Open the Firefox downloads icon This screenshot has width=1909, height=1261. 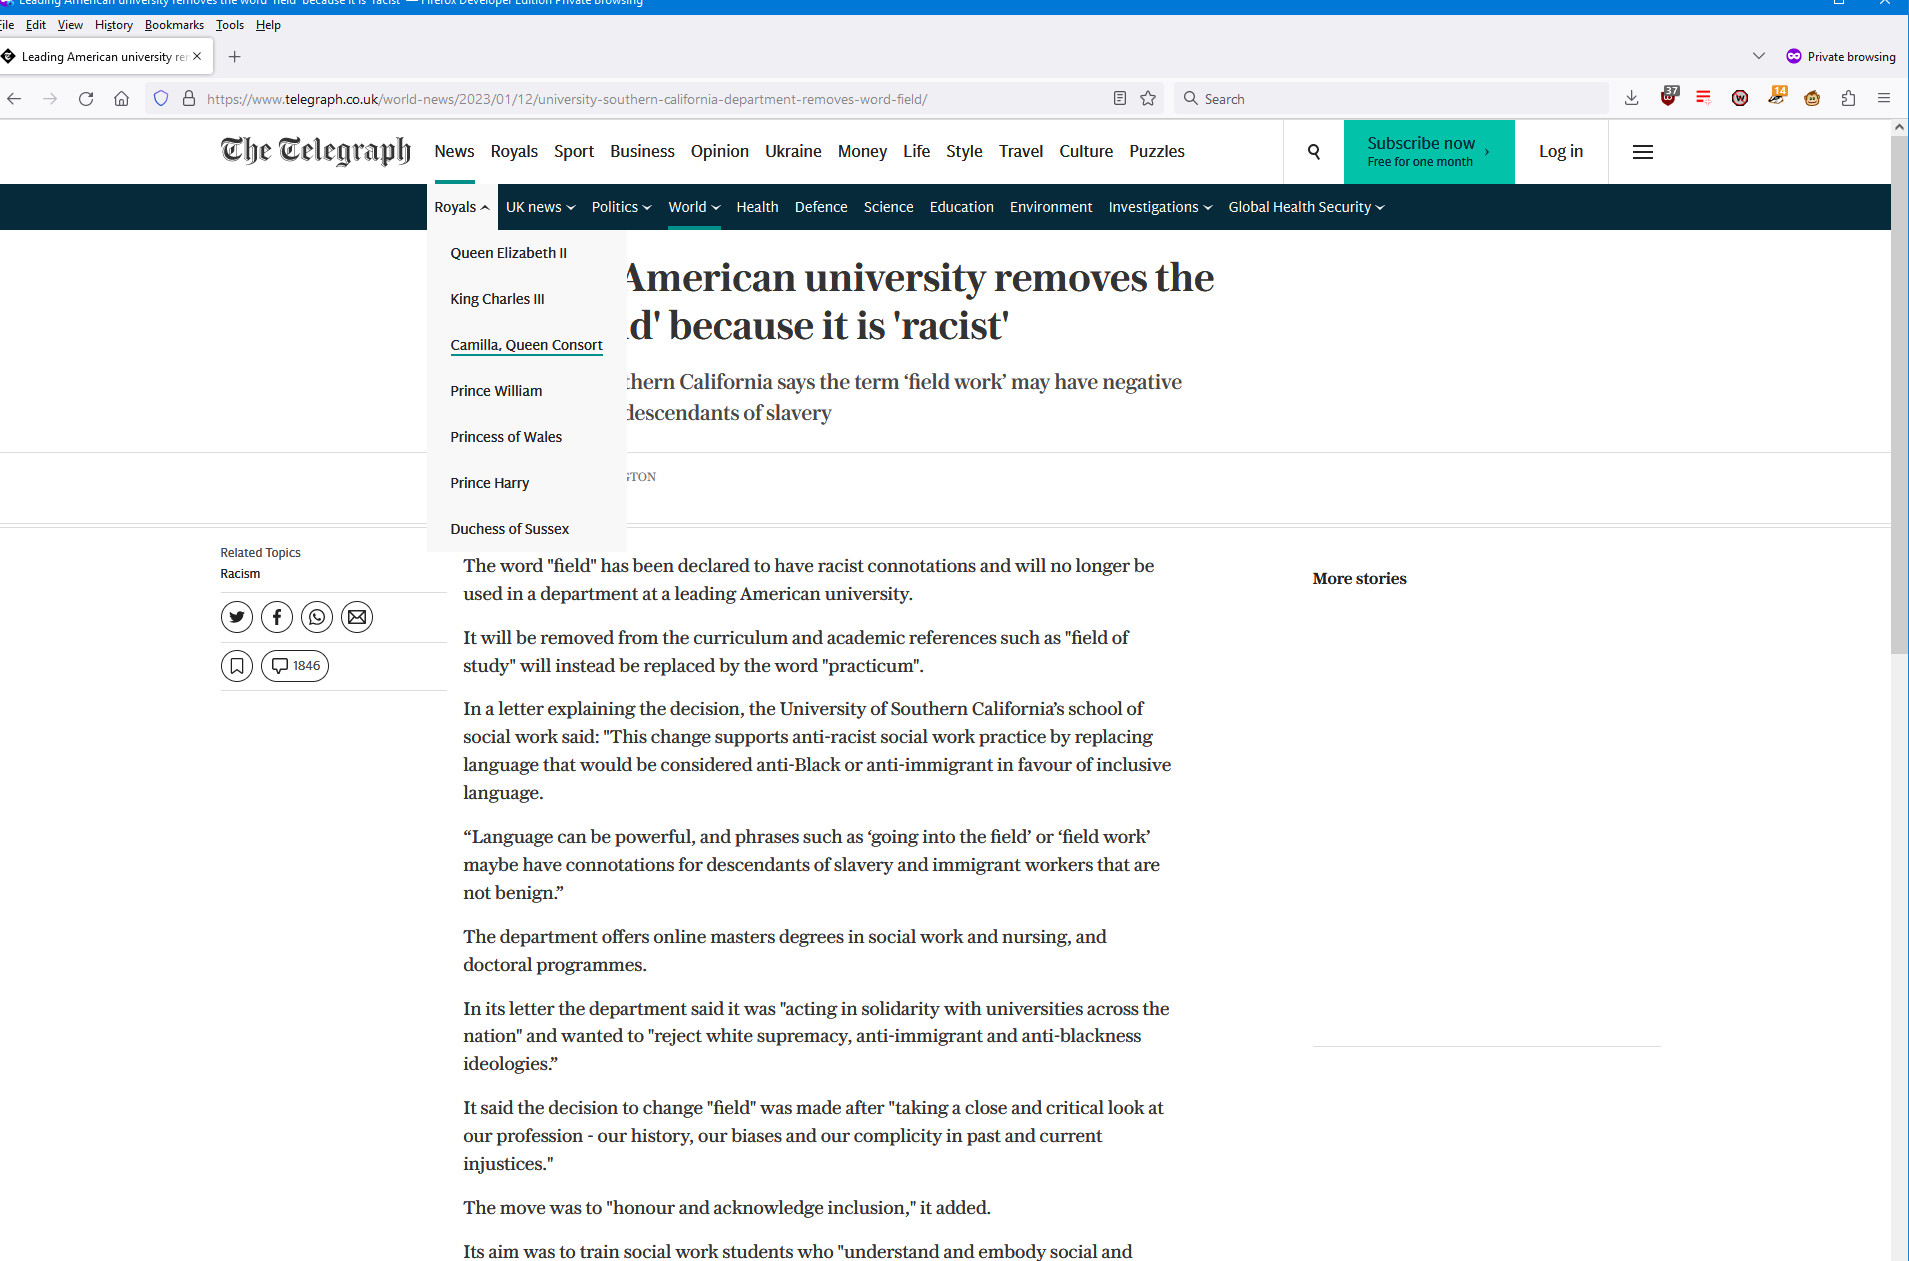click(x=1631, y=98)
